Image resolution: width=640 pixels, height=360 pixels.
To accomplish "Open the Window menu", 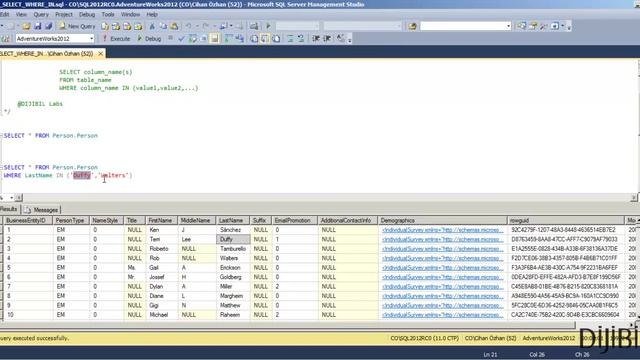I will tap(130, 14).
